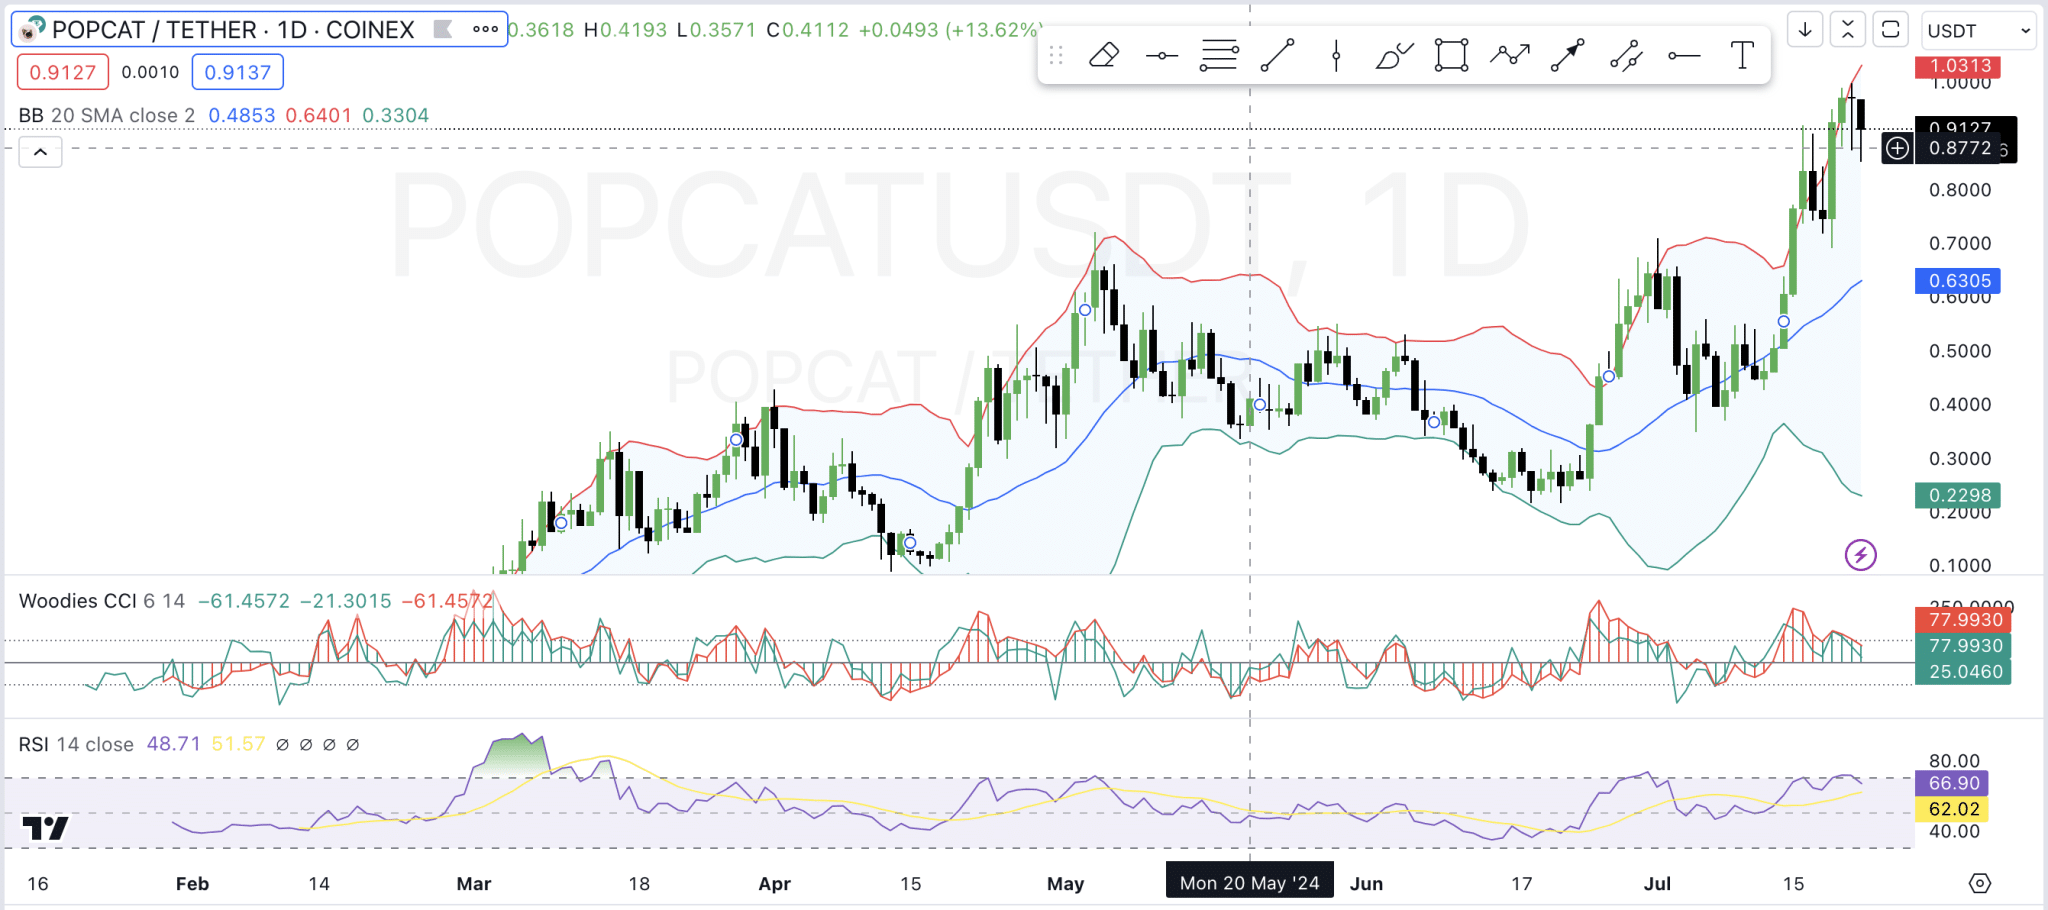
Task: Choose the Fib retracement lines tool
Action: 1219,55
